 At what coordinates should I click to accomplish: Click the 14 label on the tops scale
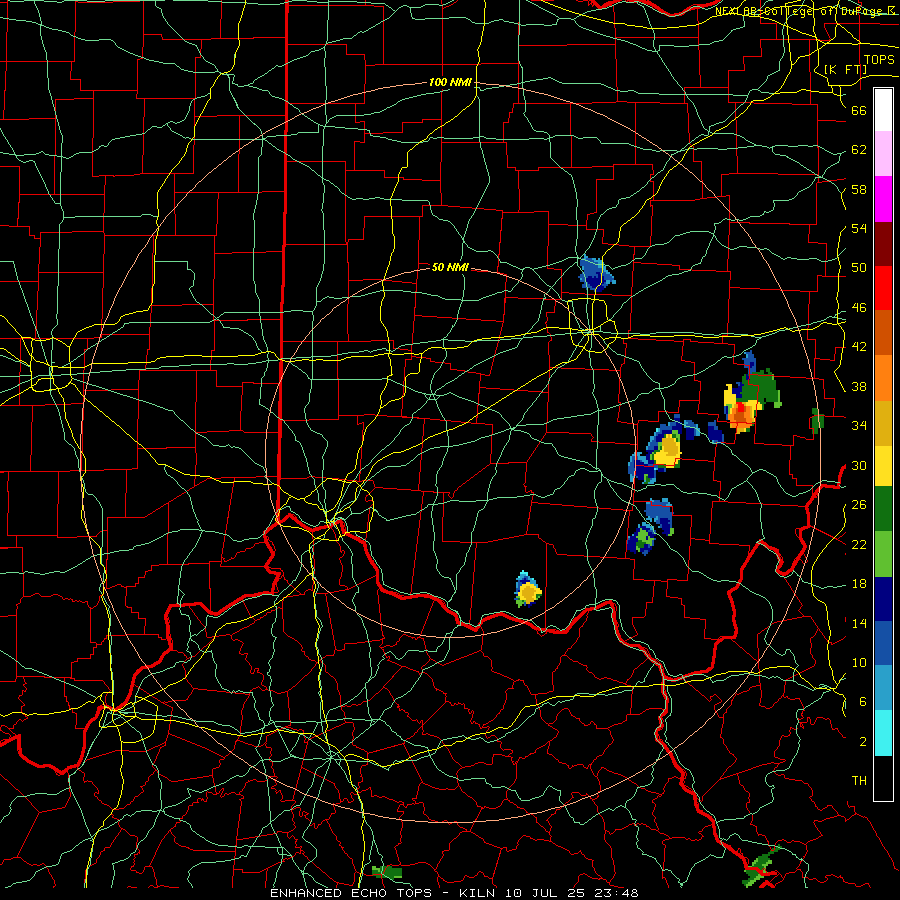click(859, 623)
